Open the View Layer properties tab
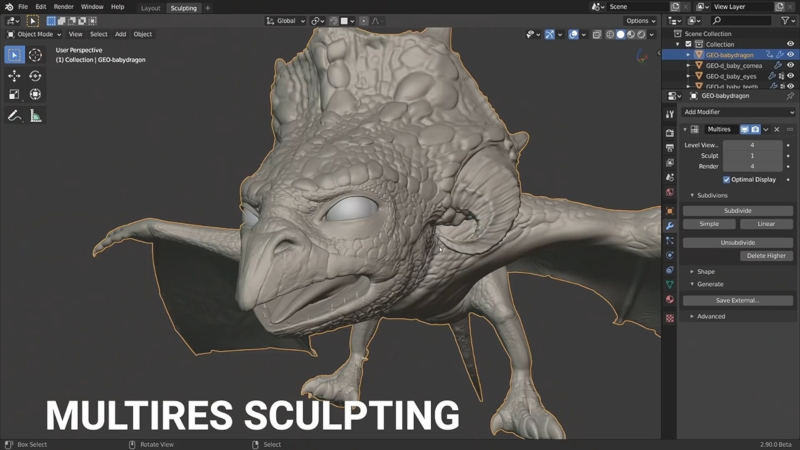 tap(670, 162)
